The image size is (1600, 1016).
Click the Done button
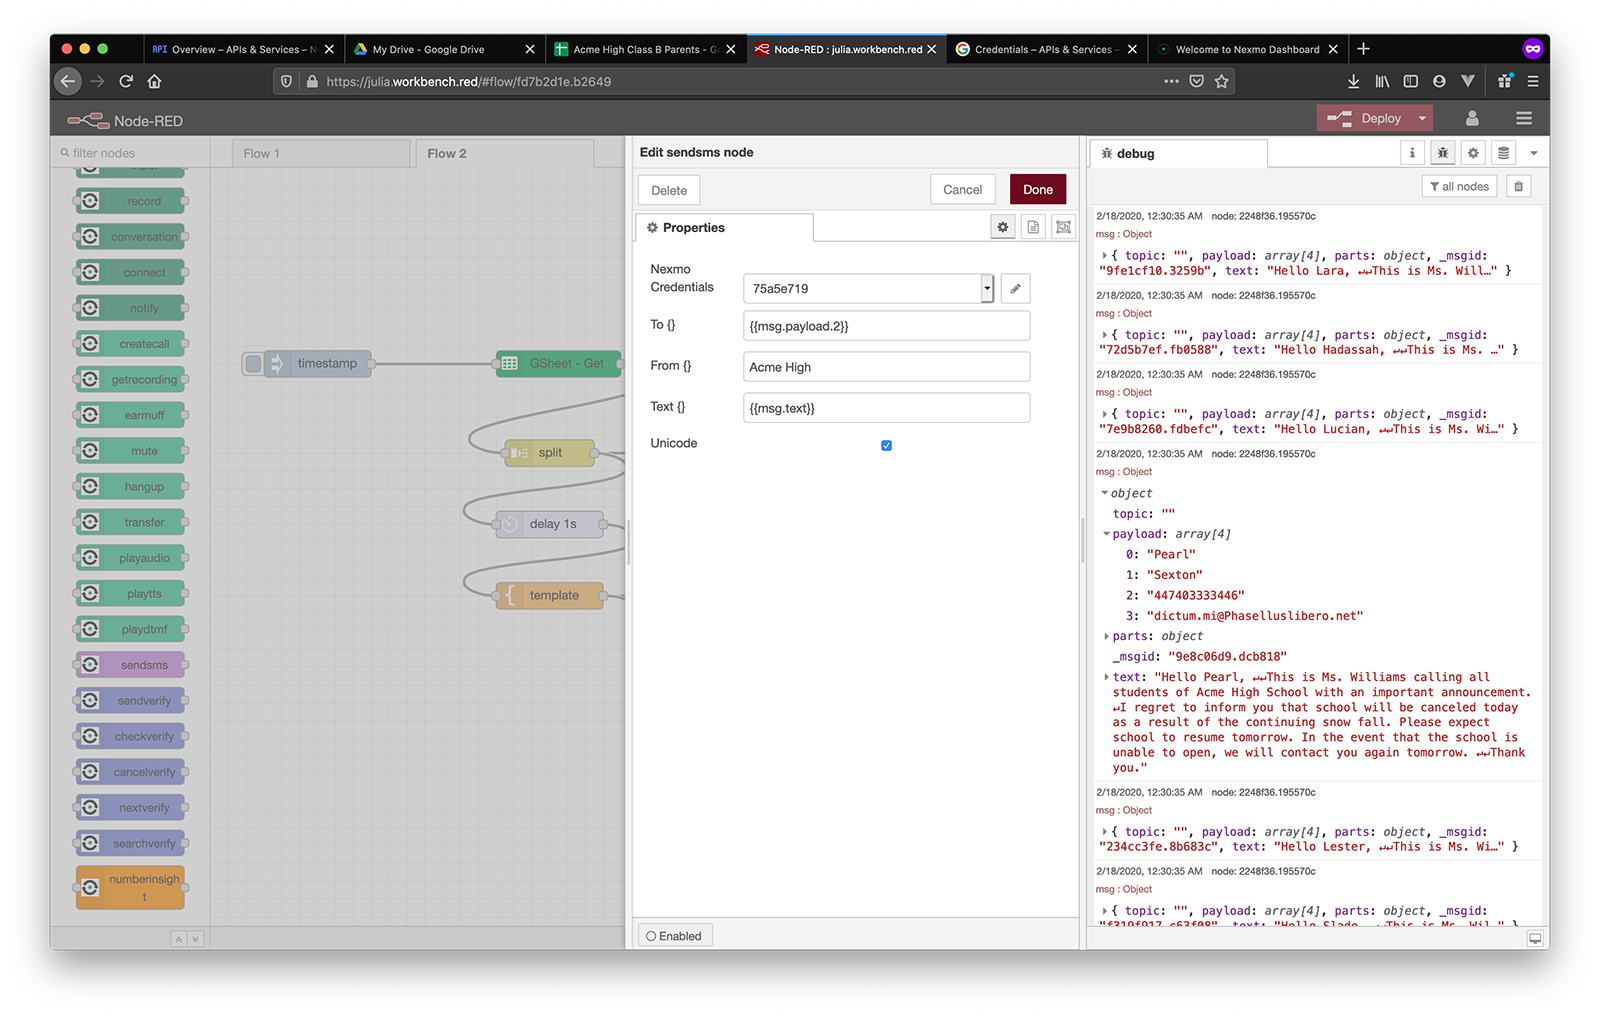pyautogui.click(x=1038, y=189)
